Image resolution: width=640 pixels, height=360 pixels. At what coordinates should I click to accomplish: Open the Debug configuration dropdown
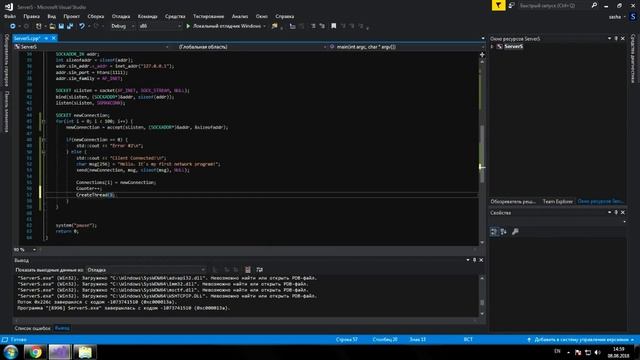122,26
